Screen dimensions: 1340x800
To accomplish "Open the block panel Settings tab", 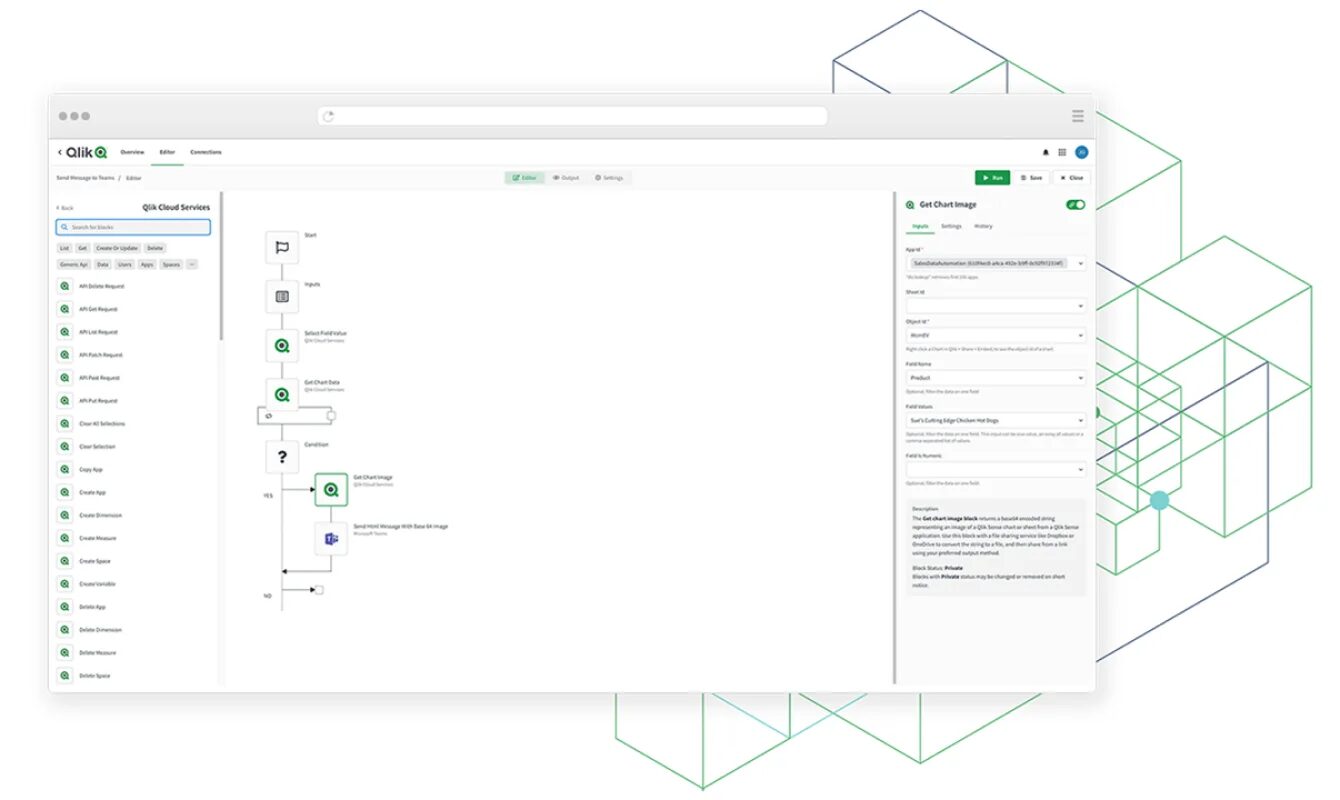I will pos(951,226).
